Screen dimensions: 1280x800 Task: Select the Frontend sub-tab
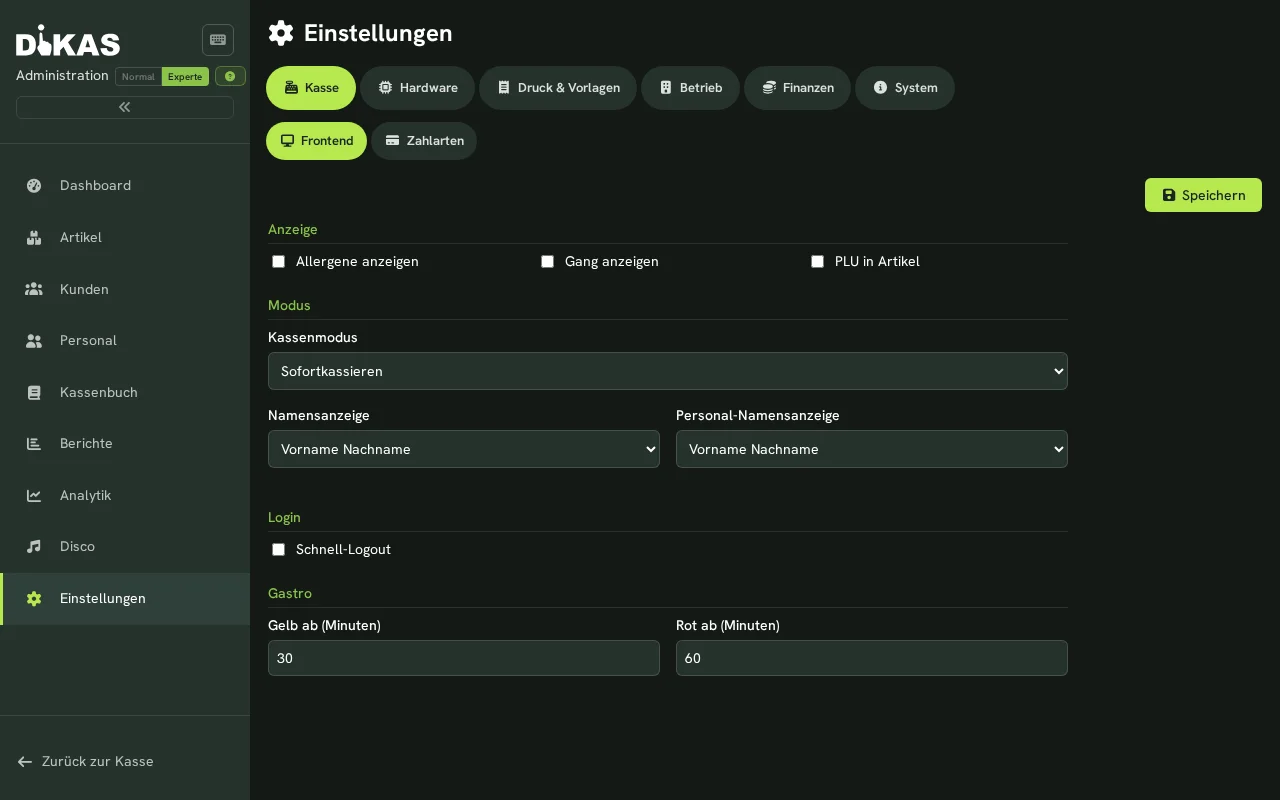tap(316, 141)
